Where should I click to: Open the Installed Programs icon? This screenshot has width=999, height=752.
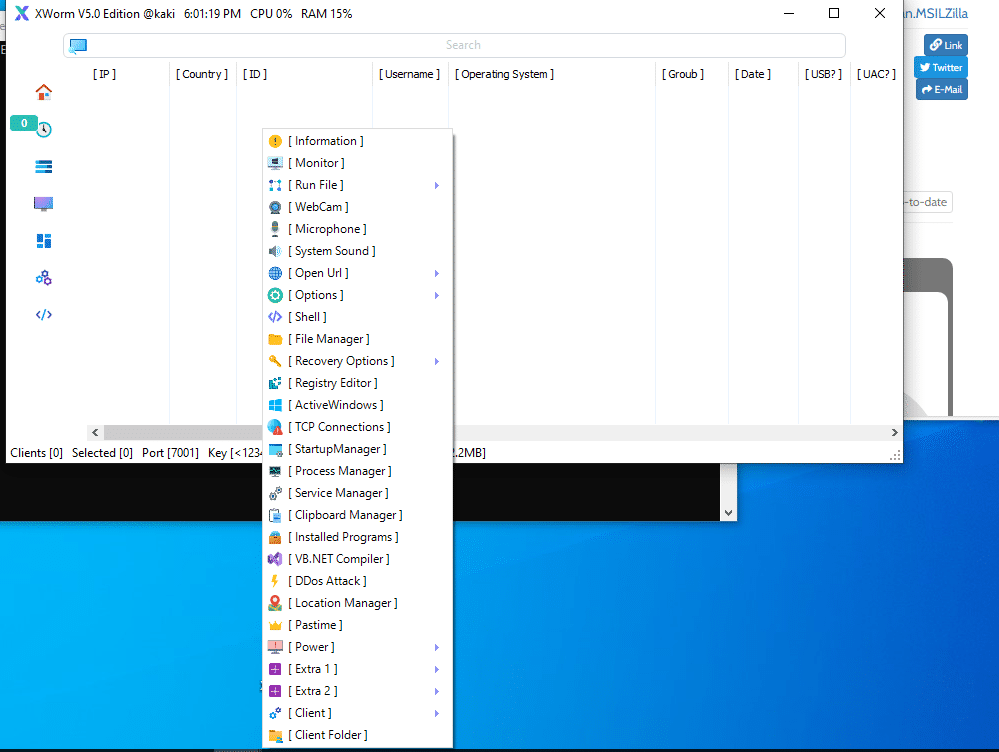point(275,537)
